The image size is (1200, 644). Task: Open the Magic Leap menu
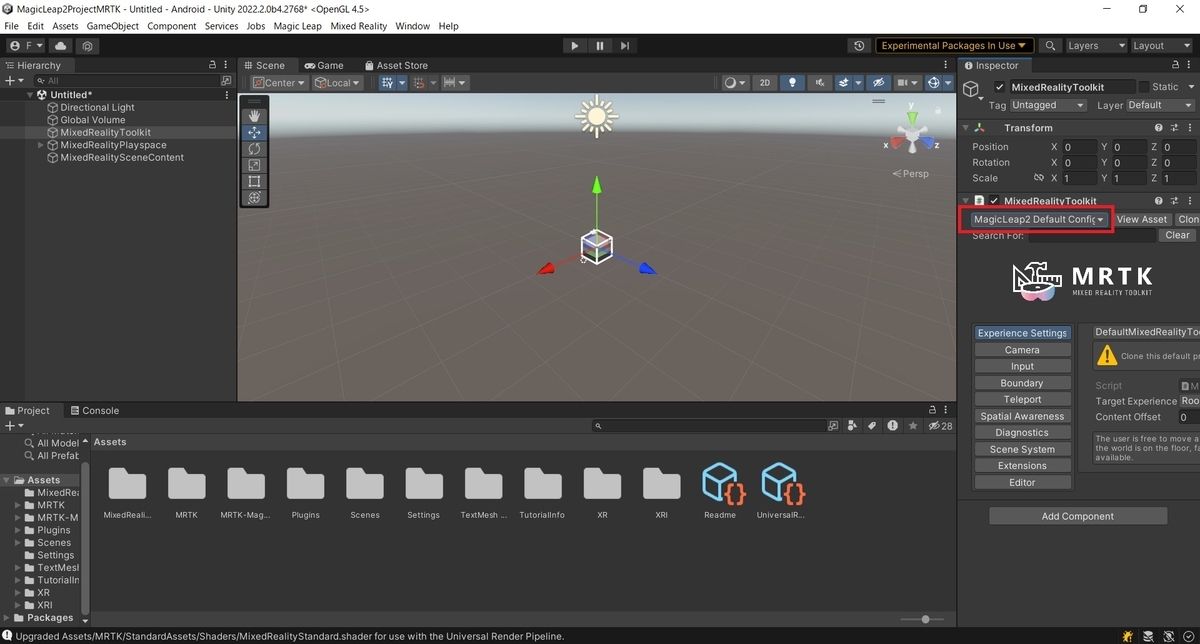tap(297, 26)
